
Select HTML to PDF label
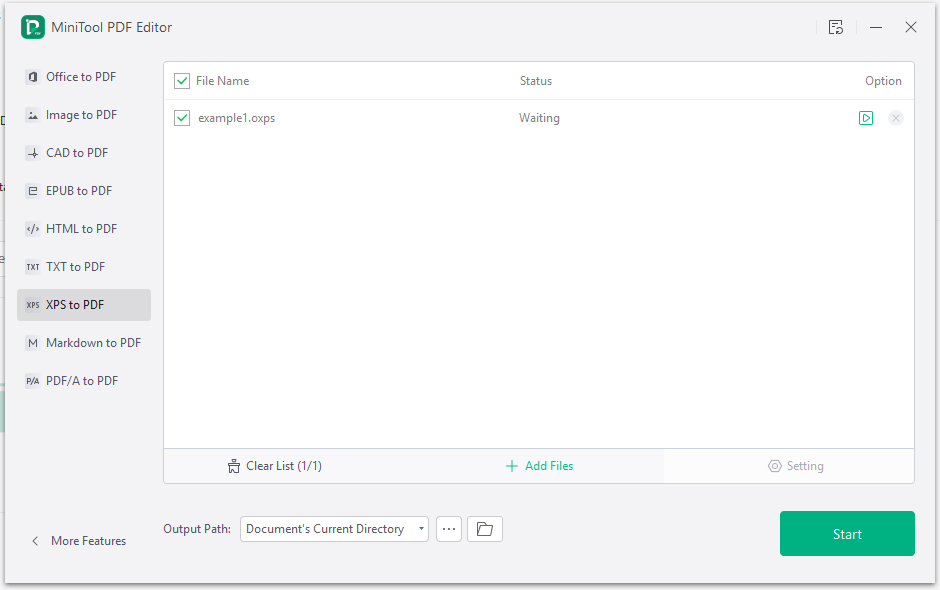[x=82, y=228]
